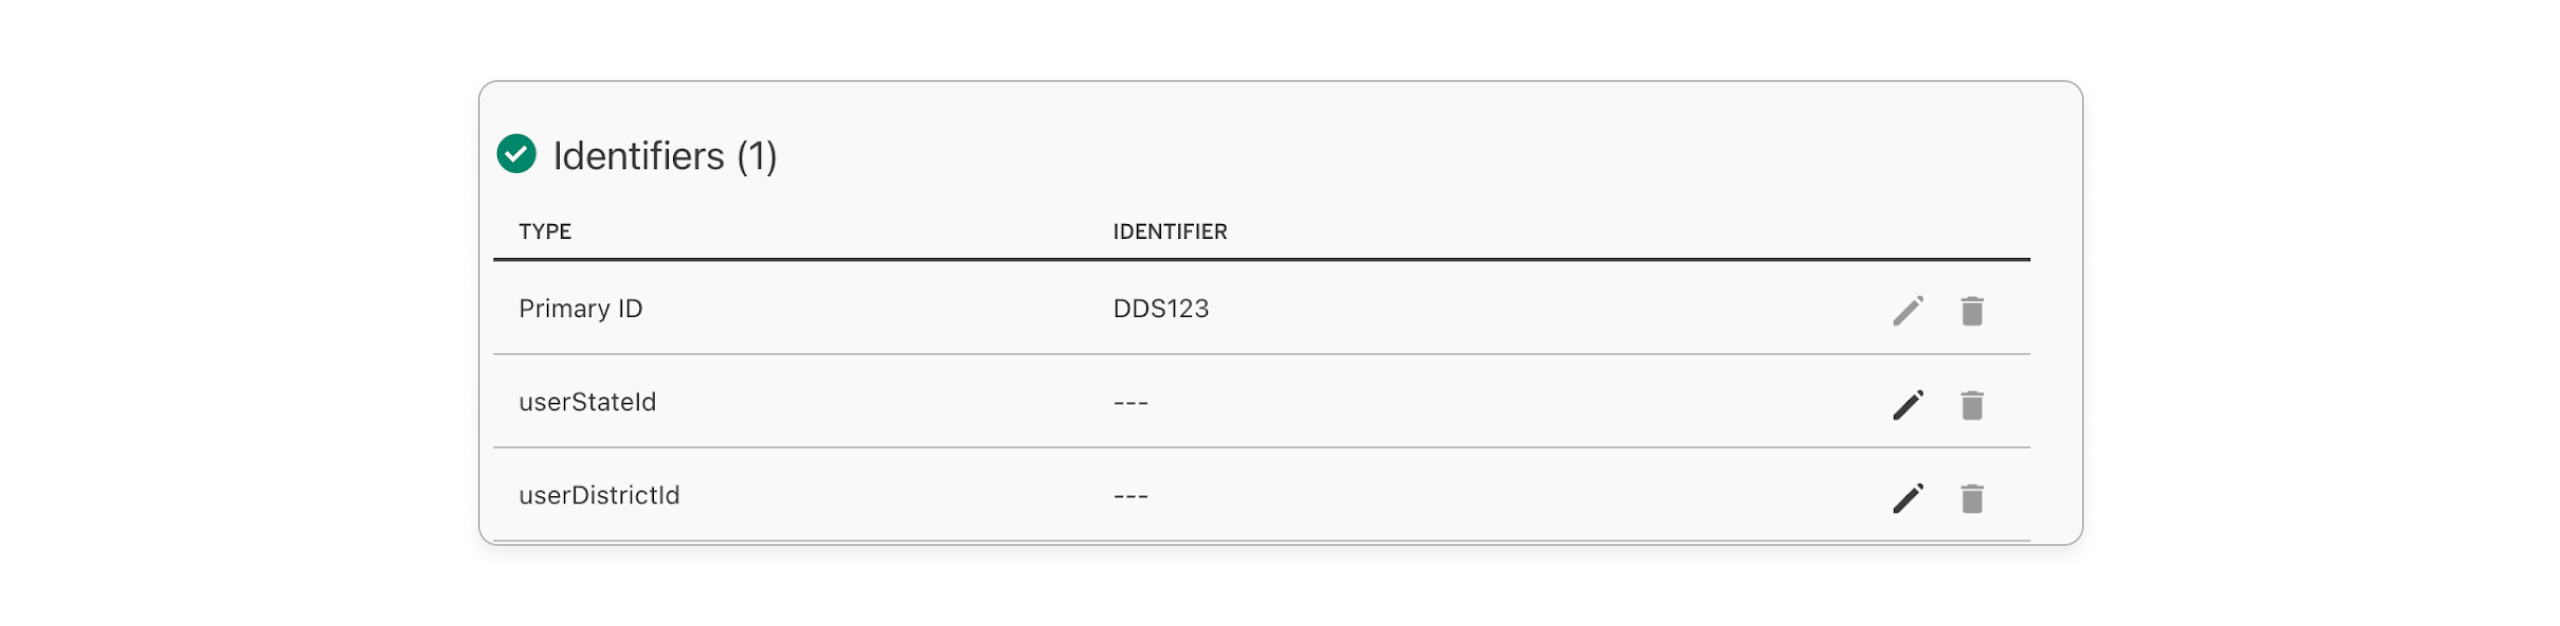This screenshot has width=2560, height=626.
Task: Remove userDistrictId with its trash icon
Action: (x=1971, y=497)
